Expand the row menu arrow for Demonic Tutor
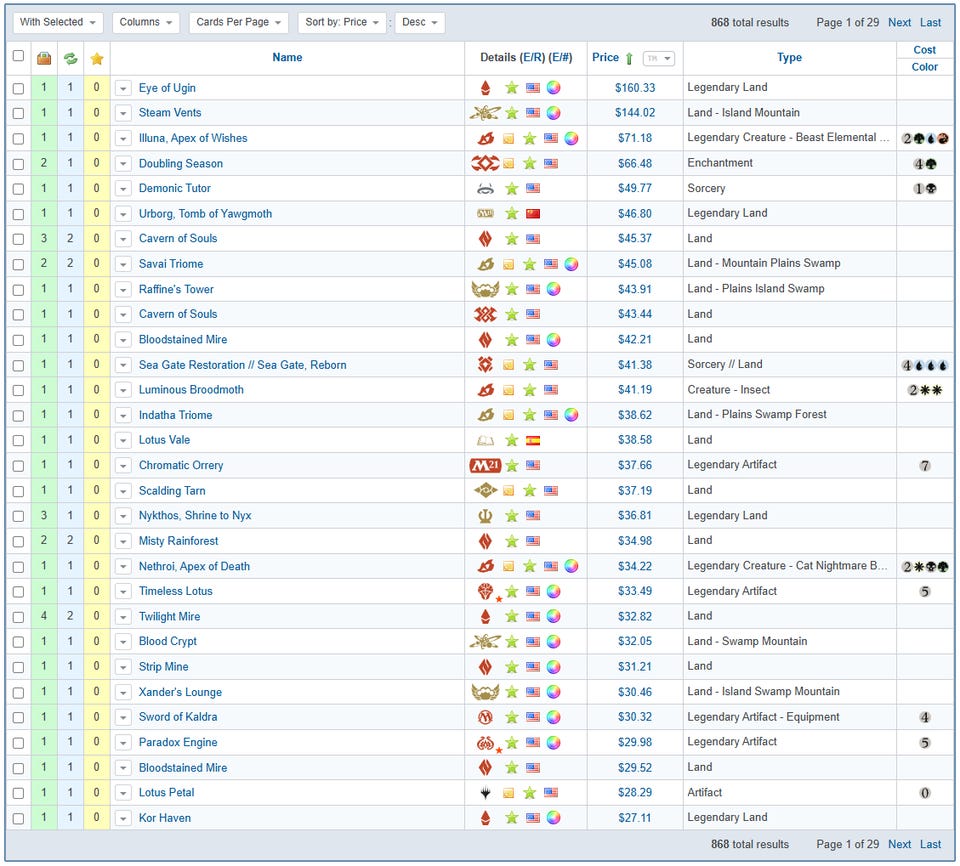The width and height of the screenshot is (960, 866). [x=123, y=189]
